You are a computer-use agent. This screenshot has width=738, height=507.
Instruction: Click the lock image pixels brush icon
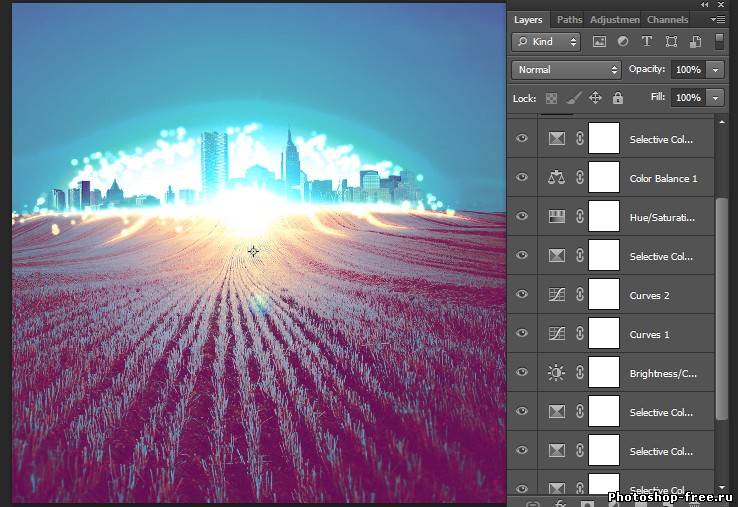coord(573,98)
